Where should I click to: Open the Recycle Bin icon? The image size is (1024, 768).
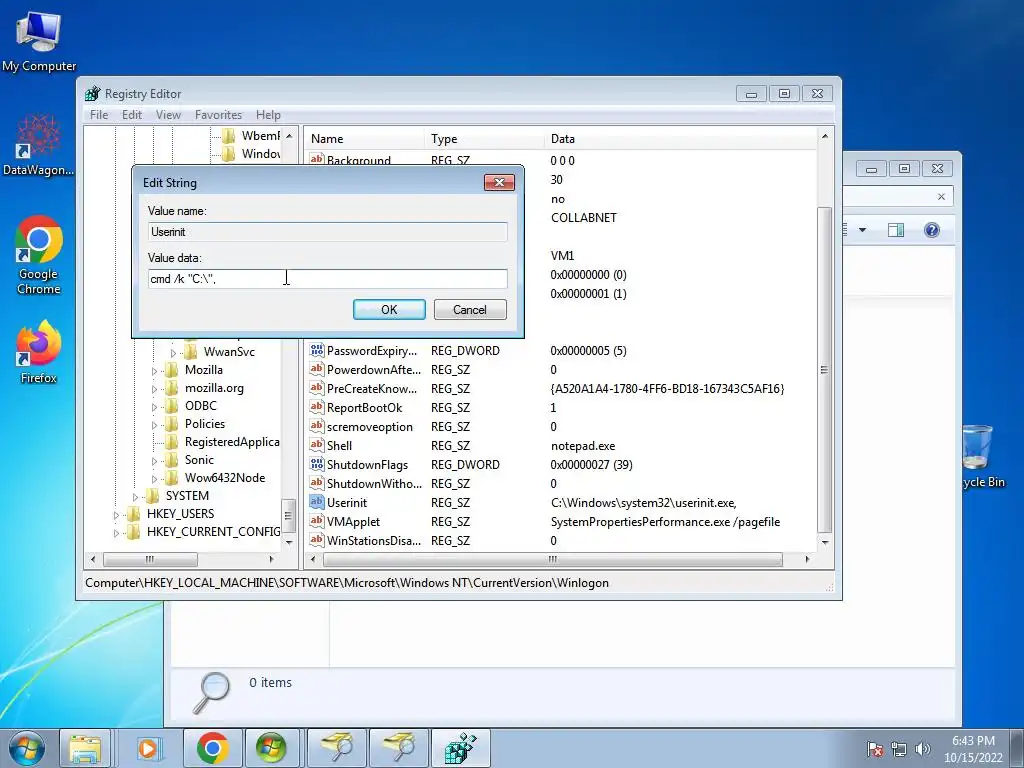click(x=978, y=456)
